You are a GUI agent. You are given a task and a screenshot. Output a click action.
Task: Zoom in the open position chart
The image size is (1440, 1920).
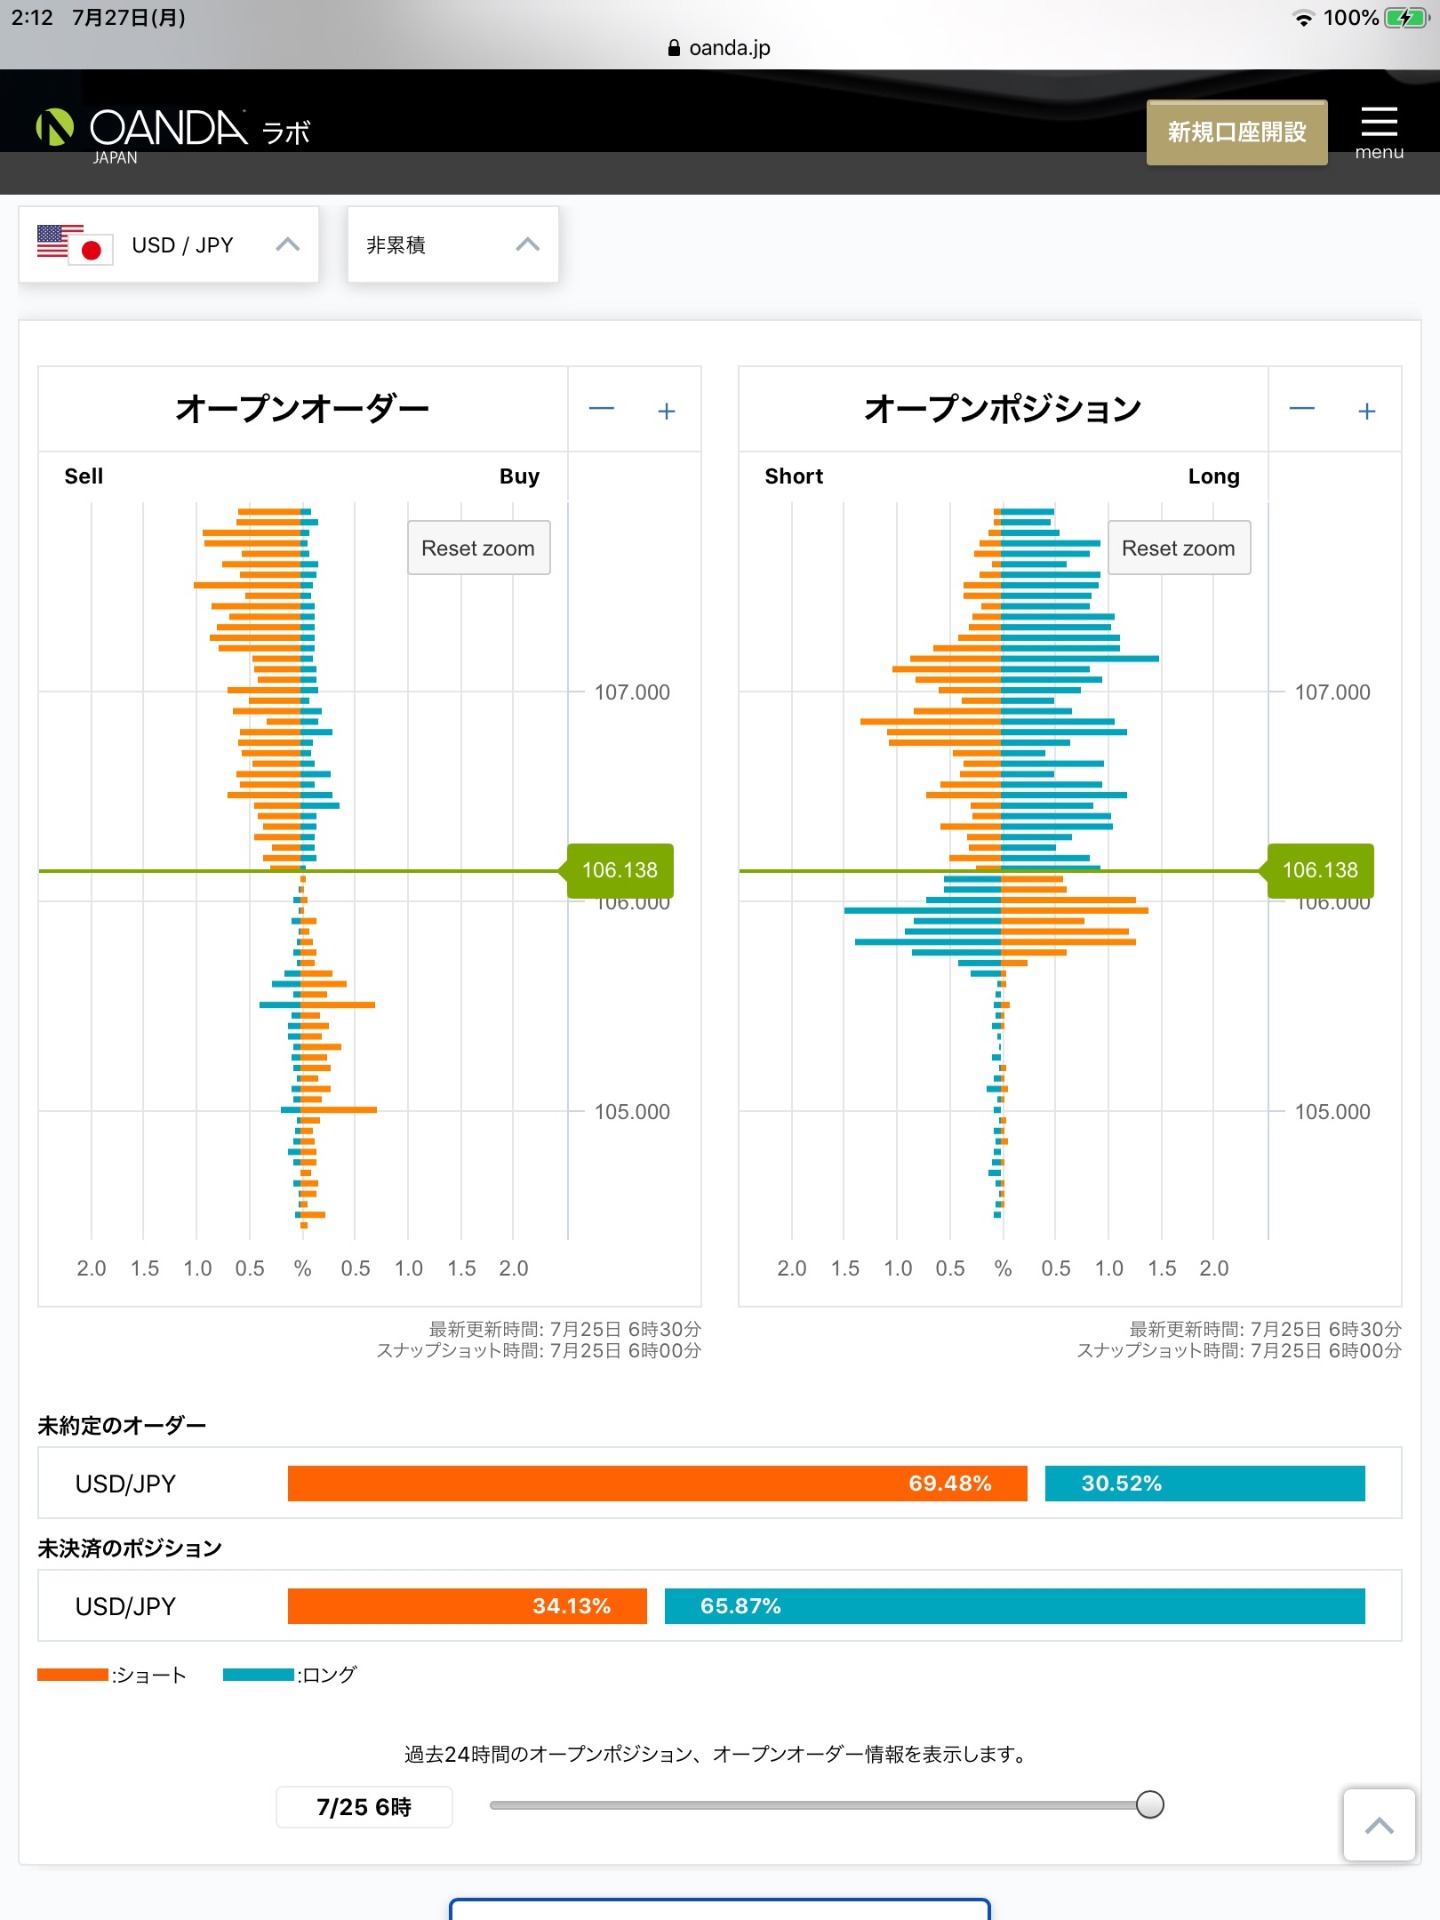click(x=1366, y=411)
